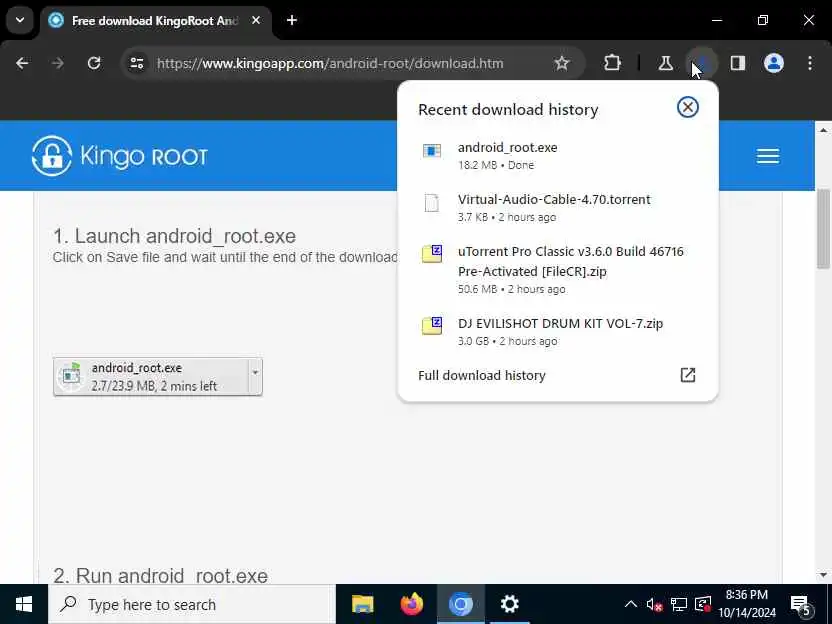Click taskbar search box
The width and height of the screenshot is (832, 624).
[x=192, y=604]
